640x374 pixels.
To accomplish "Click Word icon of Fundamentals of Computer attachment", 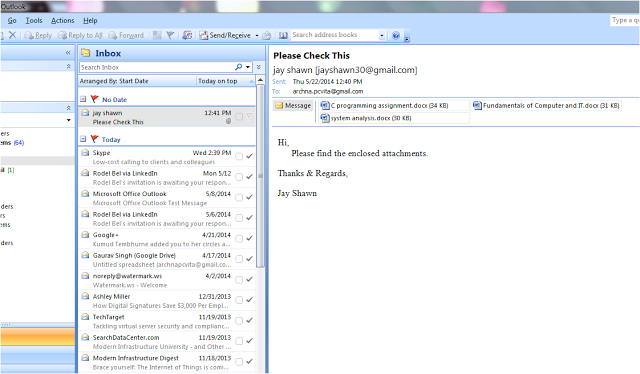I will 477,105.
